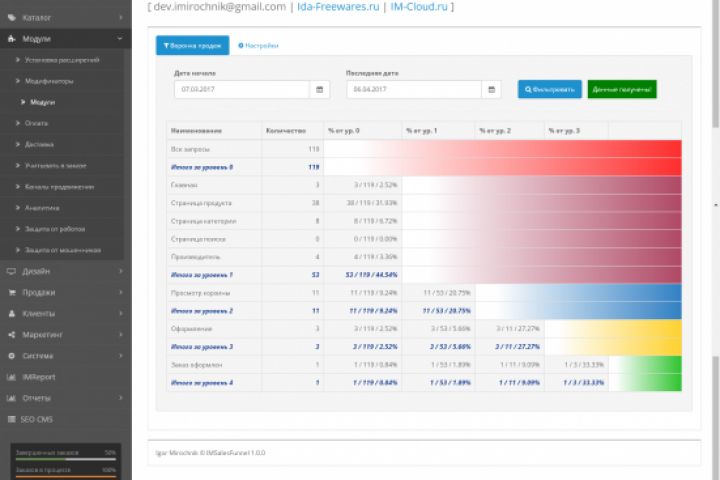Open the Доставка submenu item
720x480 pixels.
(62, 144)
